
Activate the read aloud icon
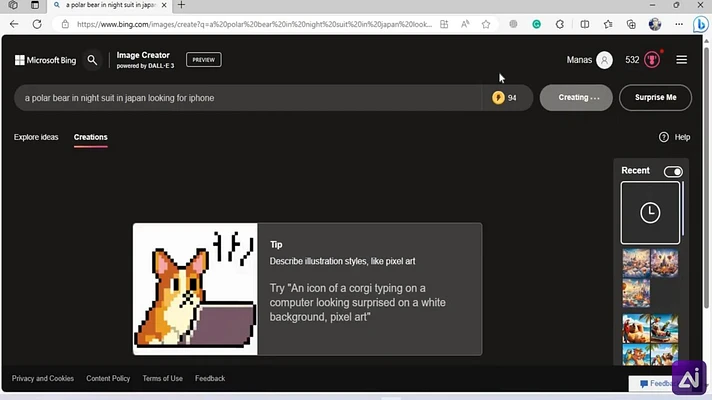[x=465, y=24]
